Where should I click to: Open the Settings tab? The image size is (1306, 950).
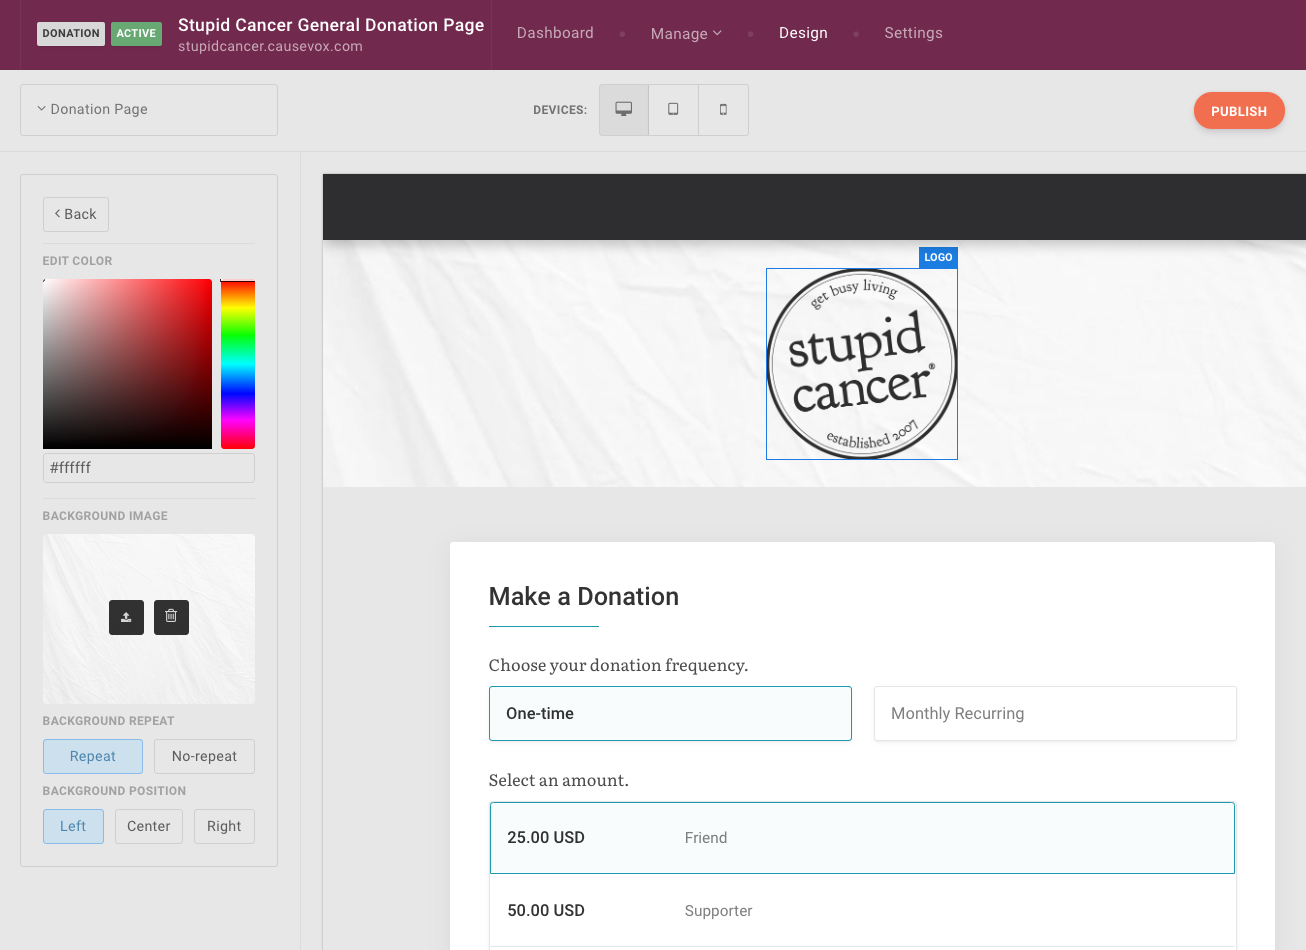point(913,33)
